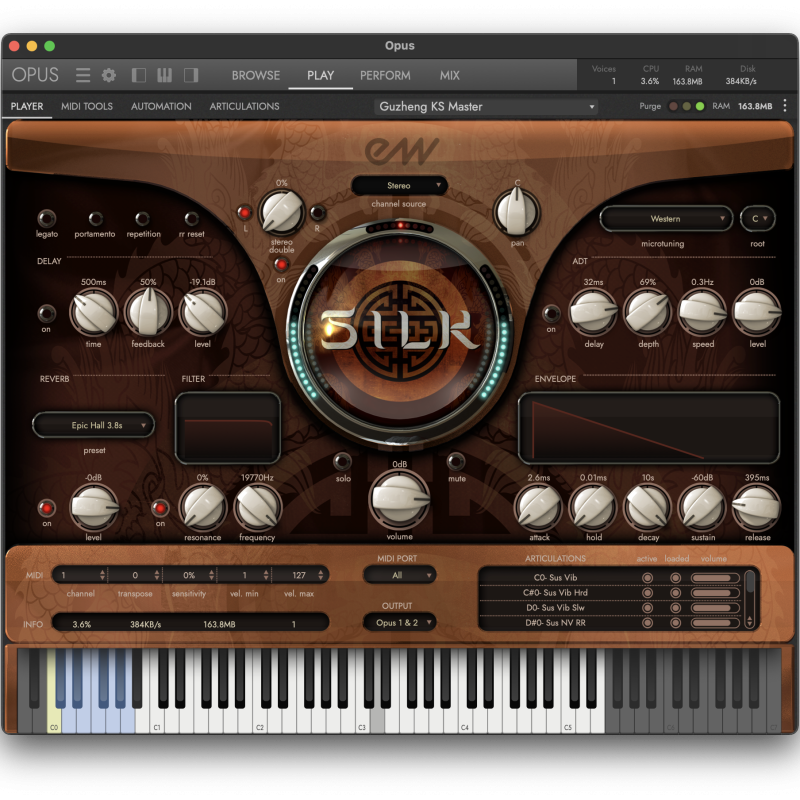Open the Western microtuning dropdown
The height and width of the screenshot is (800, 800).
(x=666, y=219)
